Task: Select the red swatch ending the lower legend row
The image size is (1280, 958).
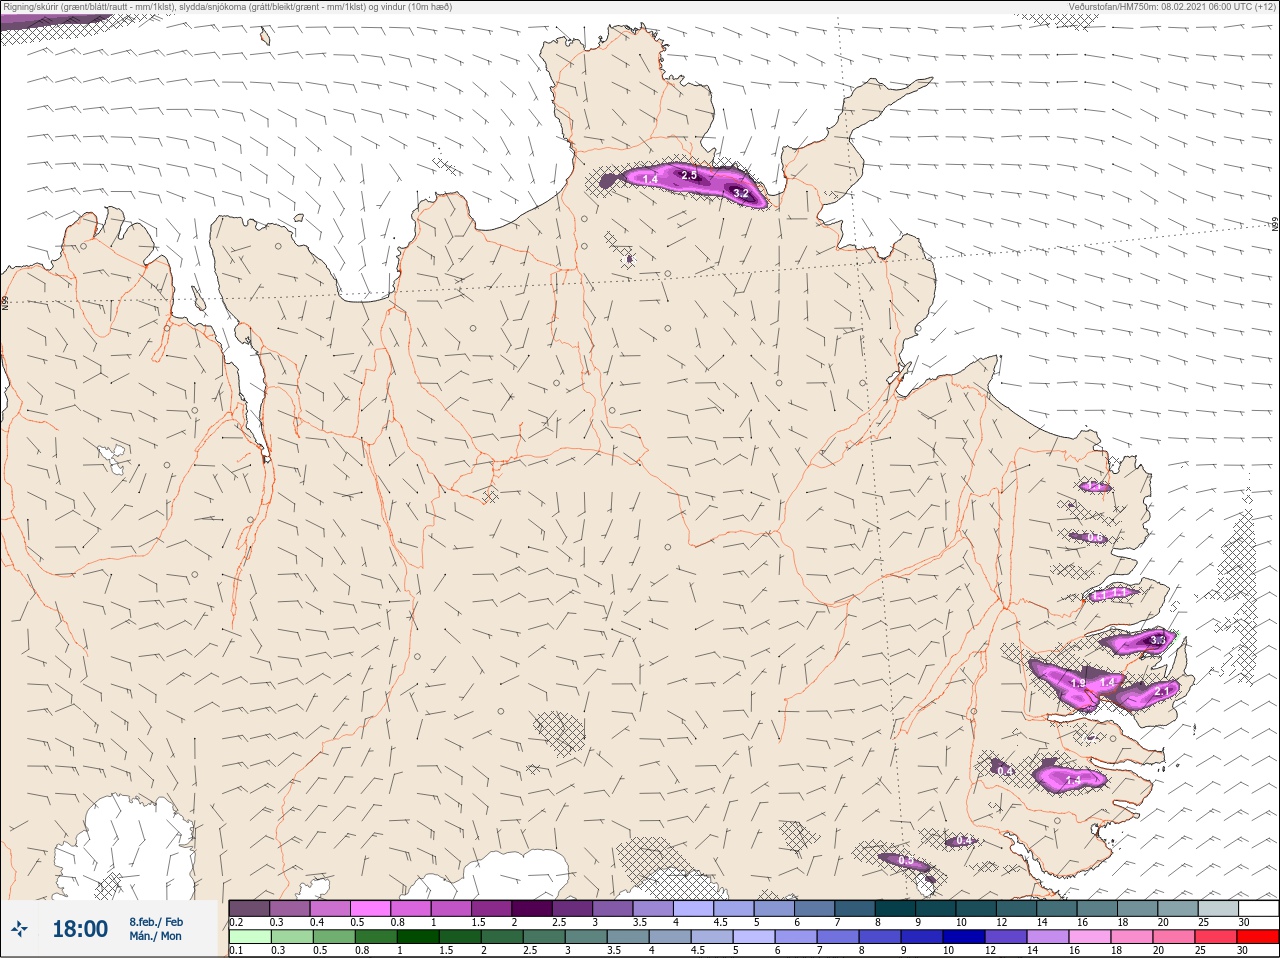Action: click(1258, 937)
